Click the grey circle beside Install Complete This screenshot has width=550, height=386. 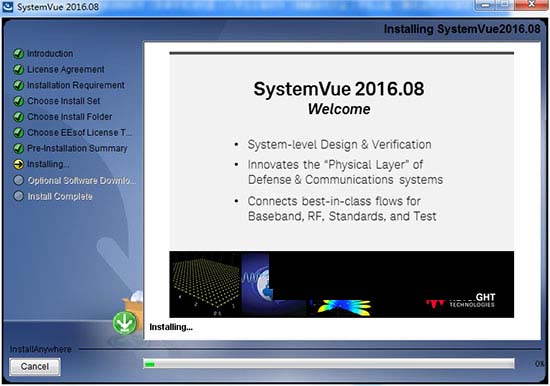click(x=18, y=196)
